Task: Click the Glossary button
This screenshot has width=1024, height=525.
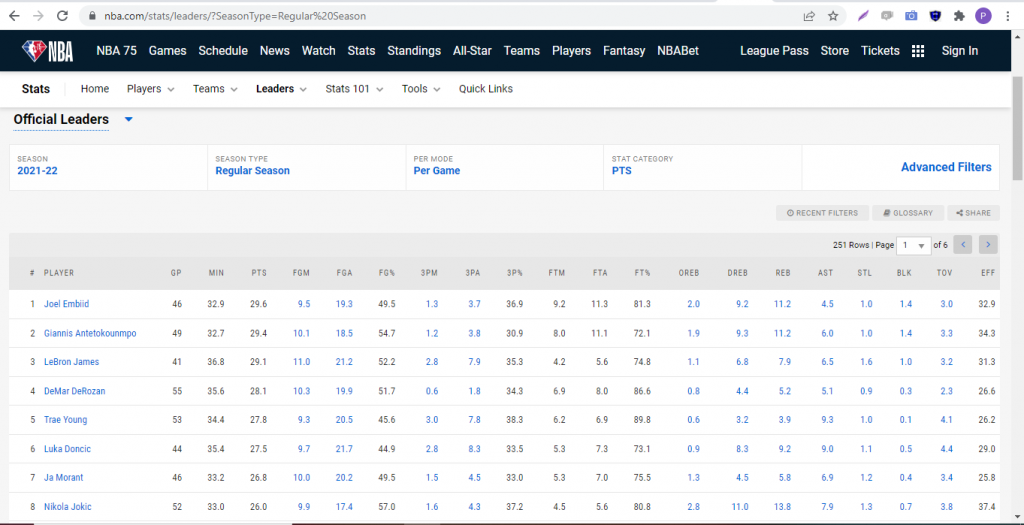Action: tap(908, 213)
